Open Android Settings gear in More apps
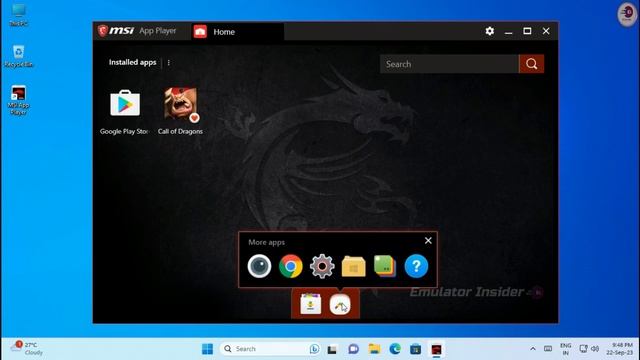The image size is (640, 360). pyautogui.click(x=322, y=266)
